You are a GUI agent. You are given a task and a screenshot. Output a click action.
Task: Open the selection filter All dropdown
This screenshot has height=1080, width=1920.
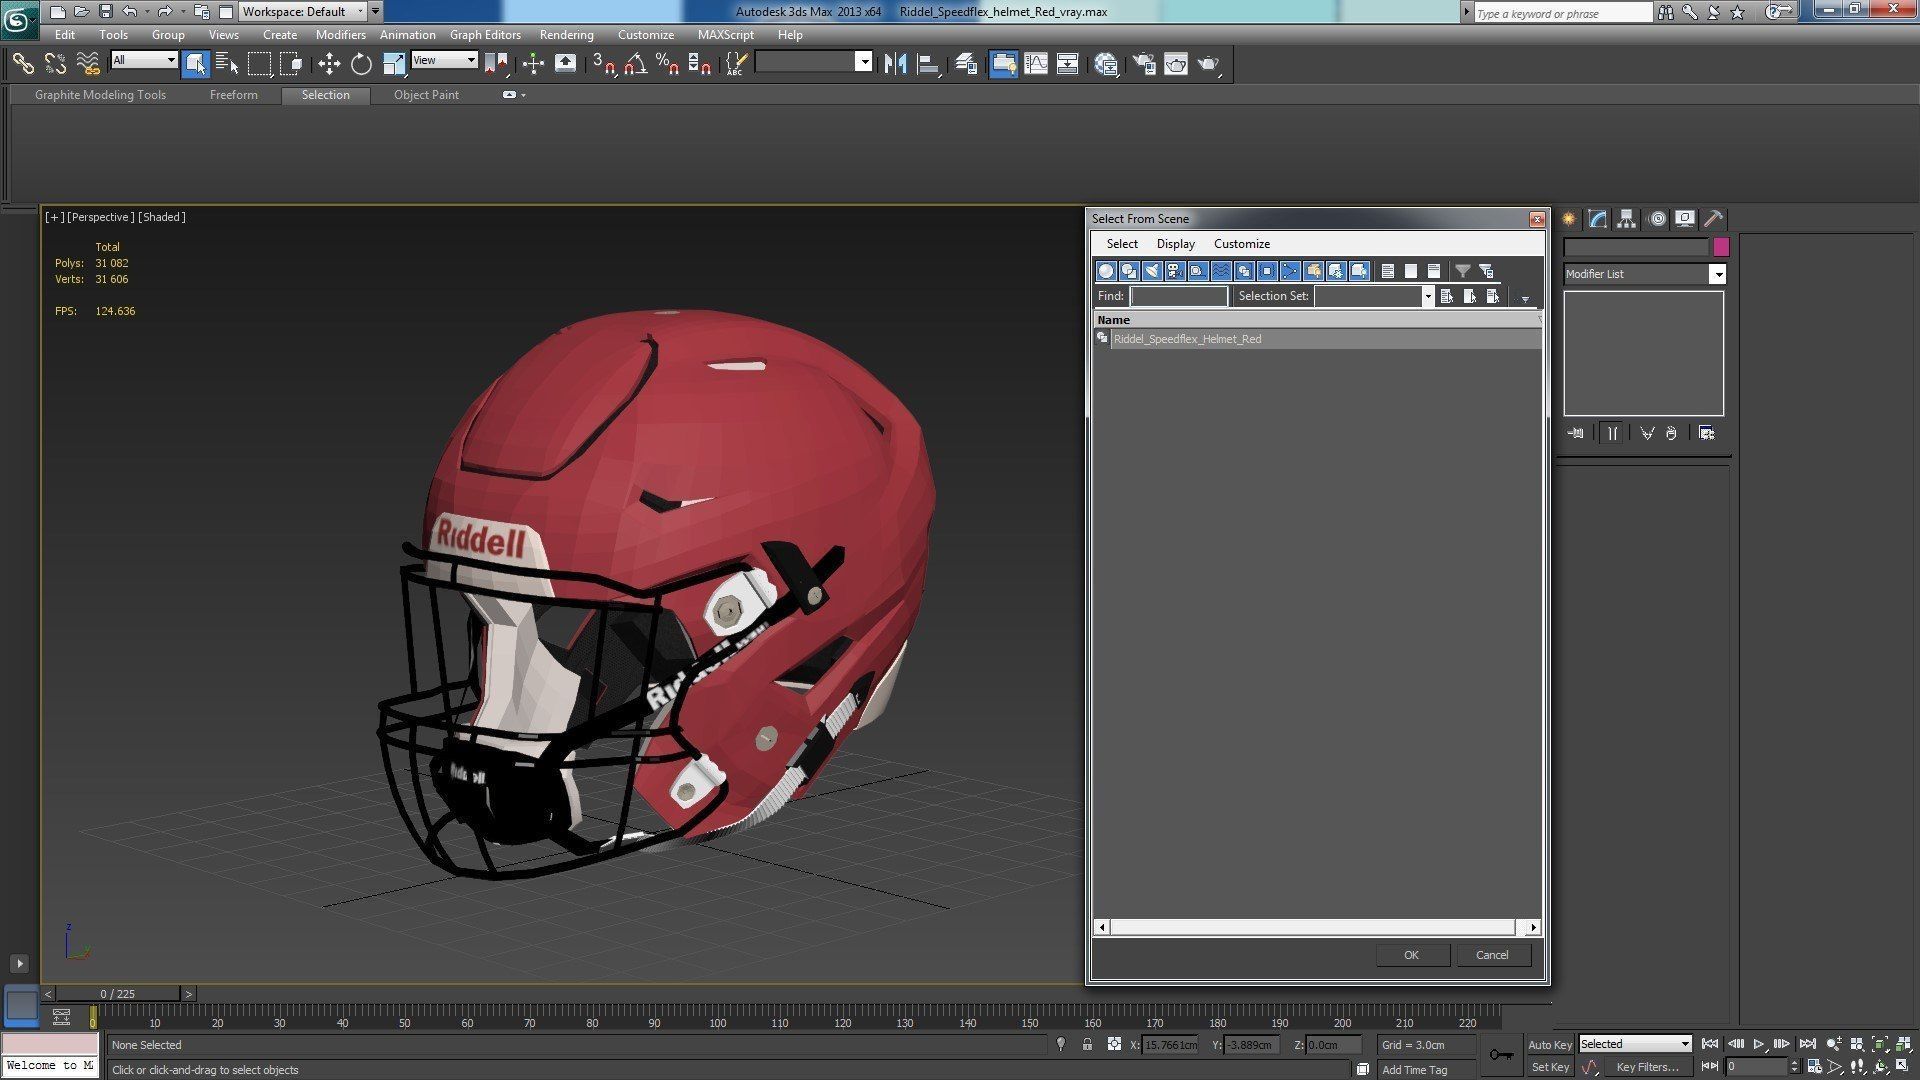pos(144,61)
